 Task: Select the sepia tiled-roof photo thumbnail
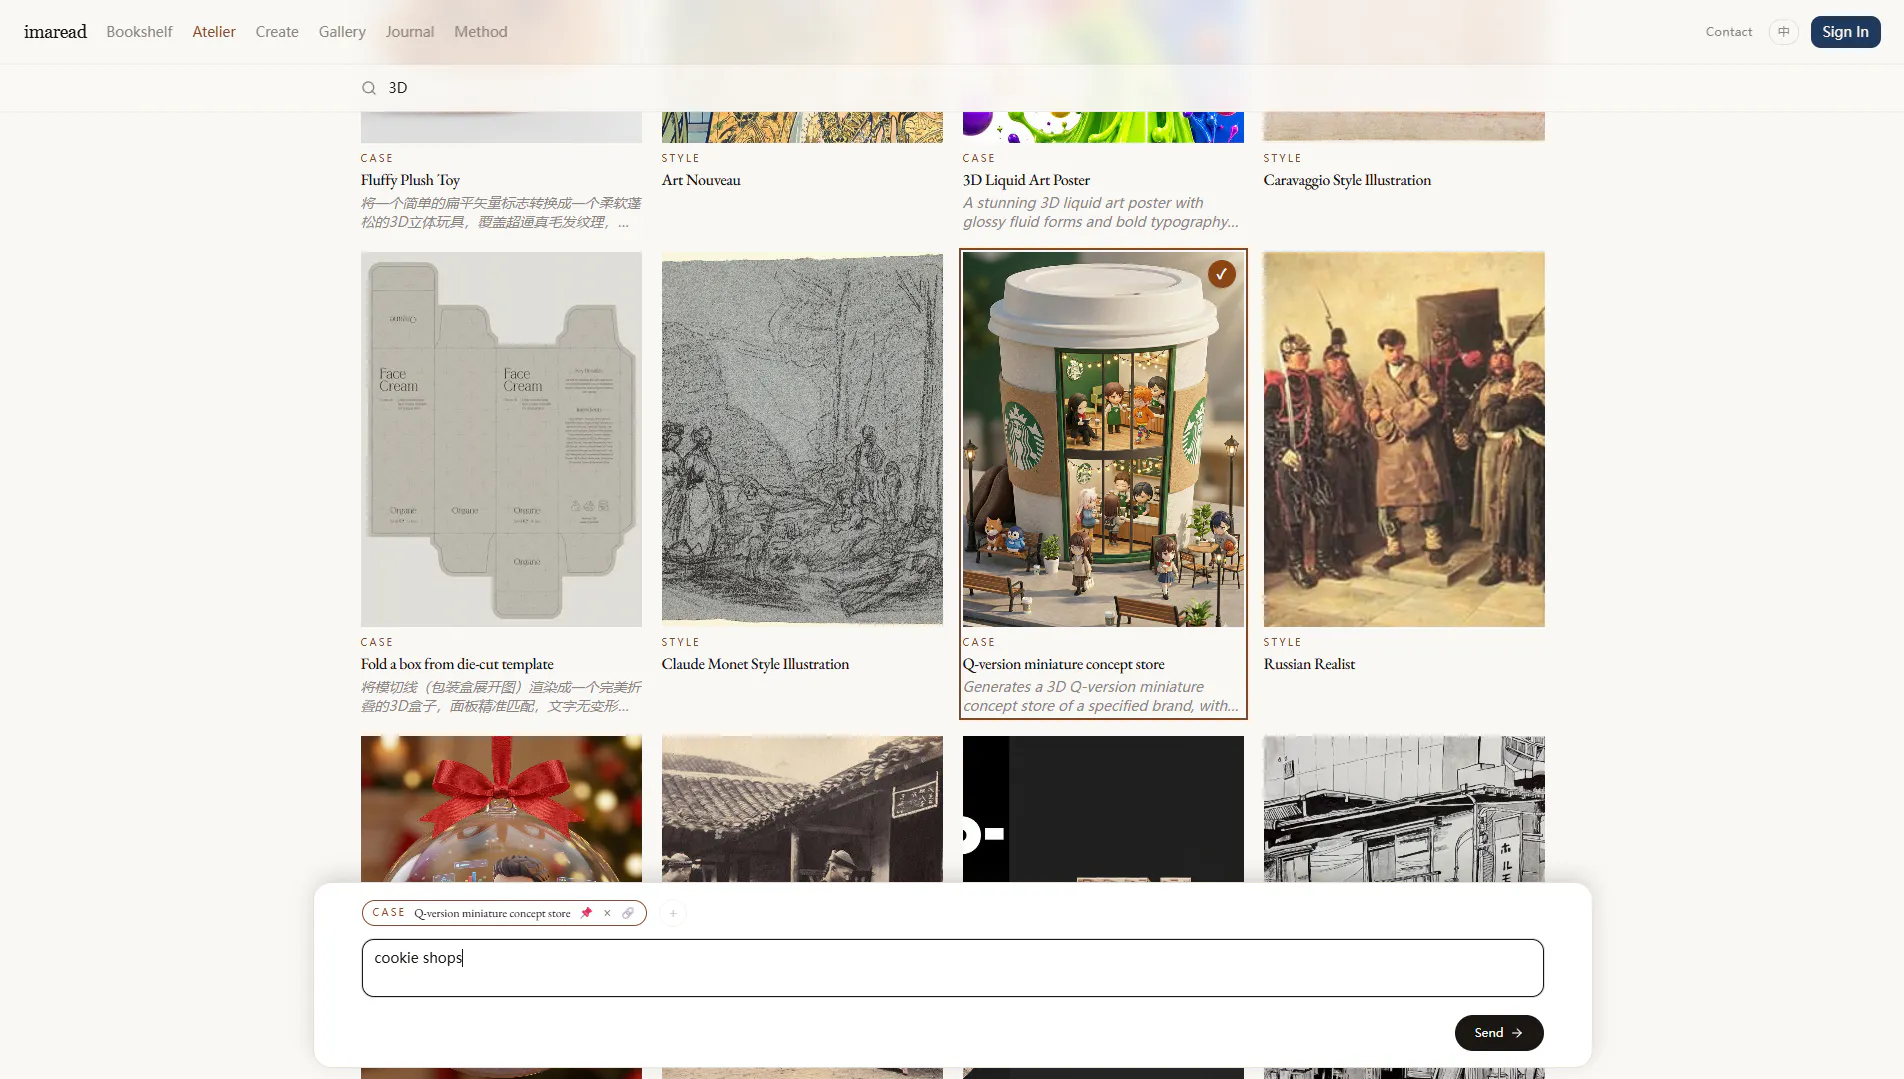[802, 809]
